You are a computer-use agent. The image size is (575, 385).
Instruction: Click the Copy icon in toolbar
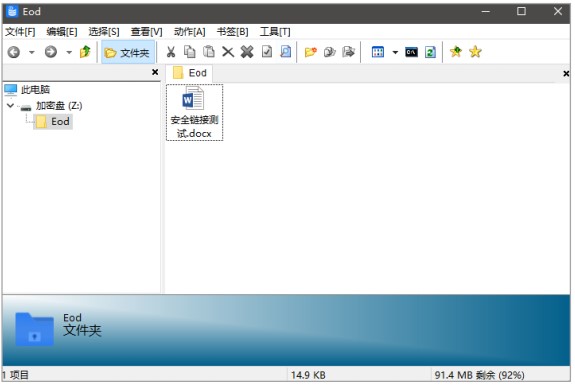[x=190, y=52]
